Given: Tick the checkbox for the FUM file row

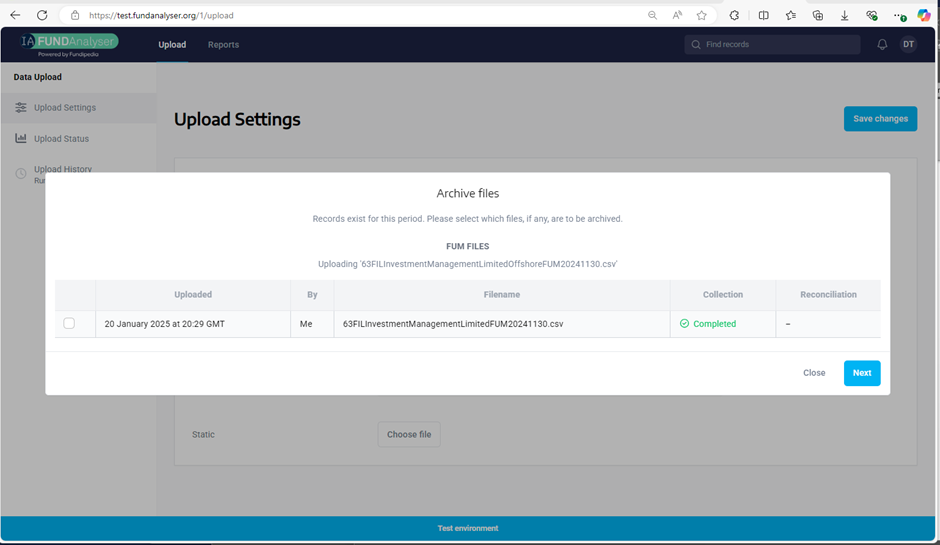Looking at the screenshot, I should click(69, 324).
